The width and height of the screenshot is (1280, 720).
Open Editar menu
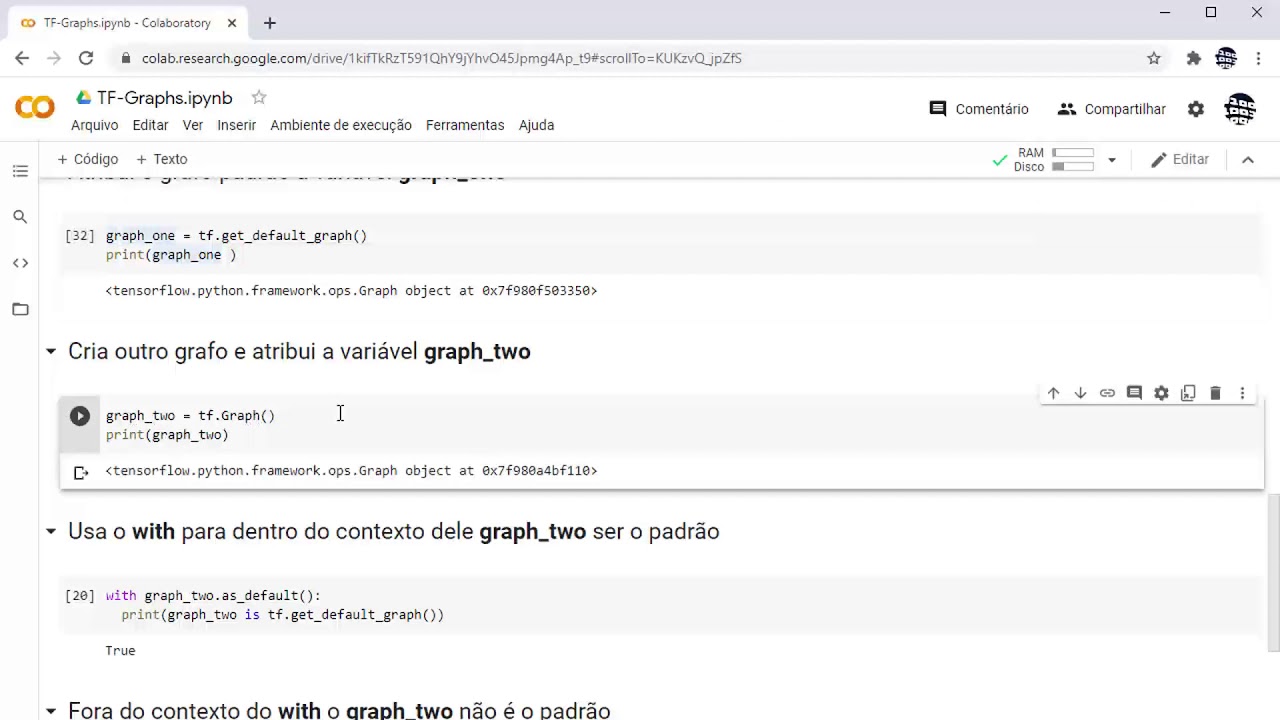click(x=150, y=125)
